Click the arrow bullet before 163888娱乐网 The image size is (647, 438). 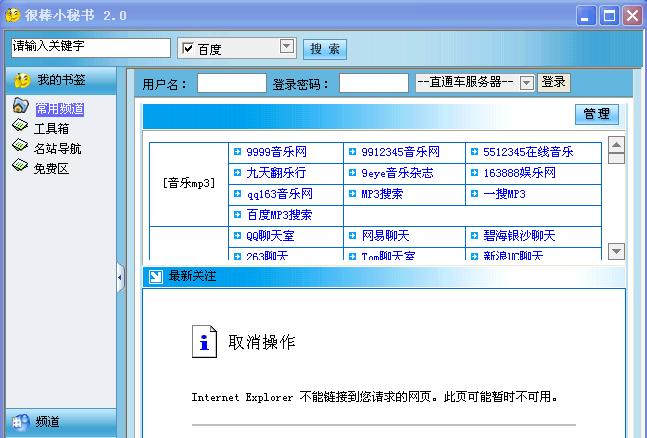[474, 173]
